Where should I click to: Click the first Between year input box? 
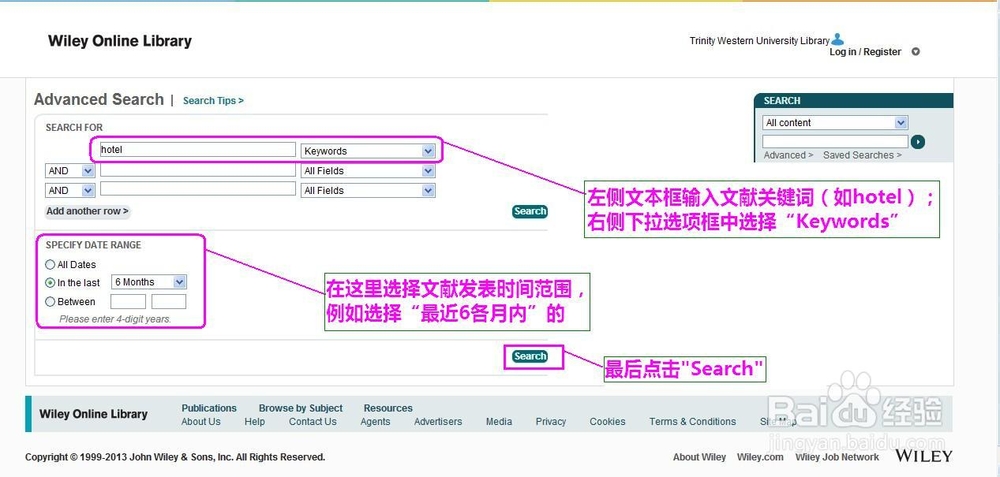[128, 302]
